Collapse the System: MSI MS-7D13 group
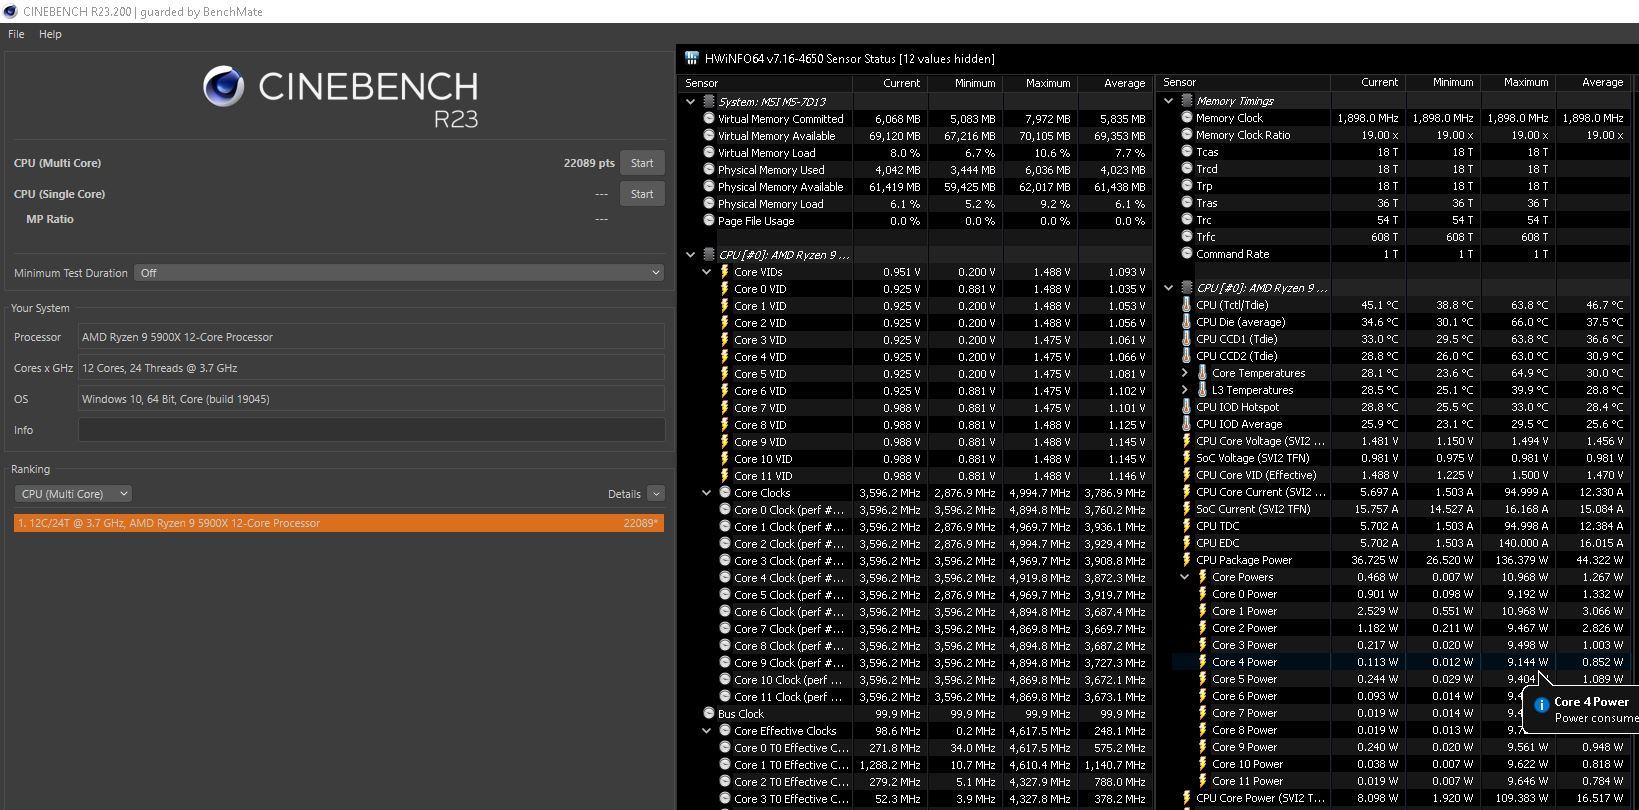 (x=690, y=102)
